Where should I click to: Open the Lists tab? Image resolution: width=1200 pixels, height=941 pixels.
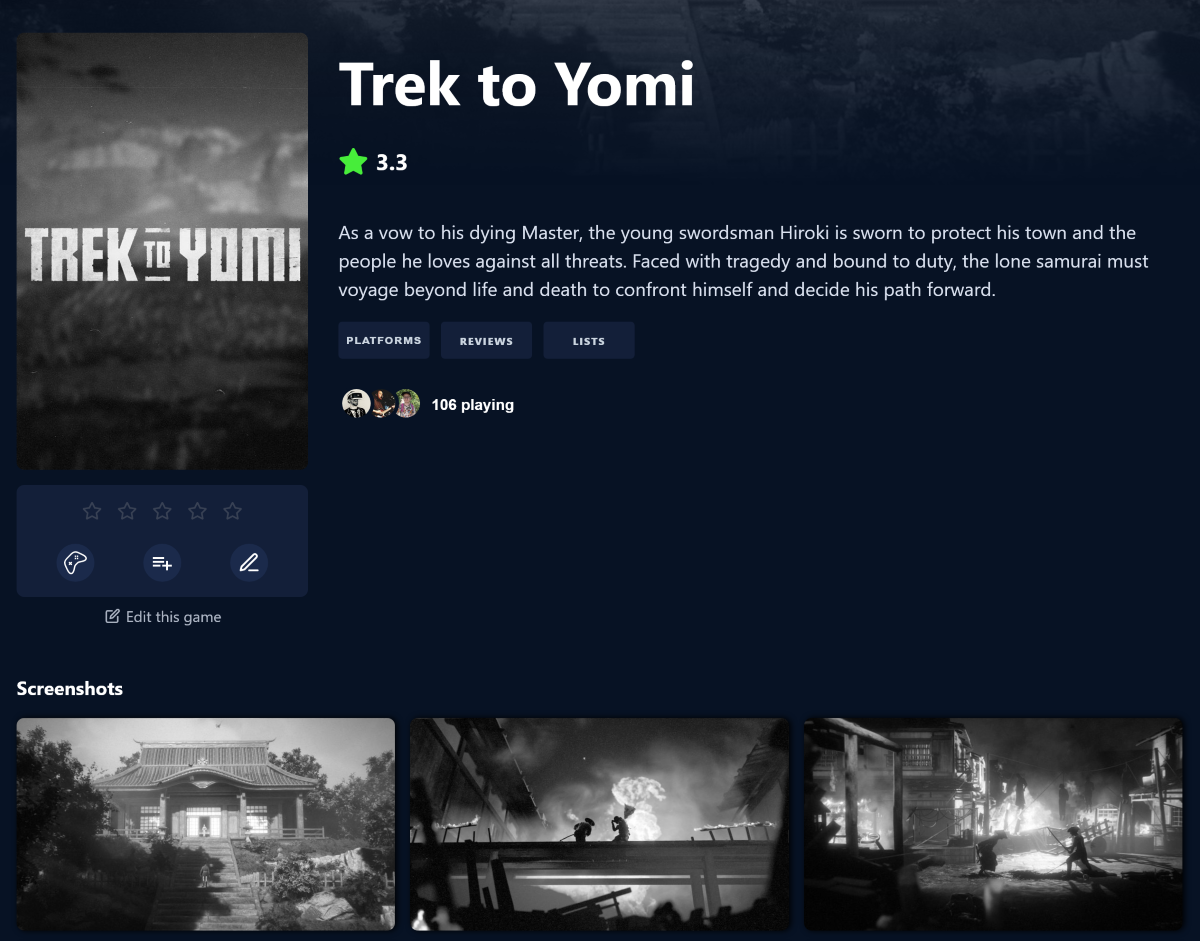click(589, 340)
